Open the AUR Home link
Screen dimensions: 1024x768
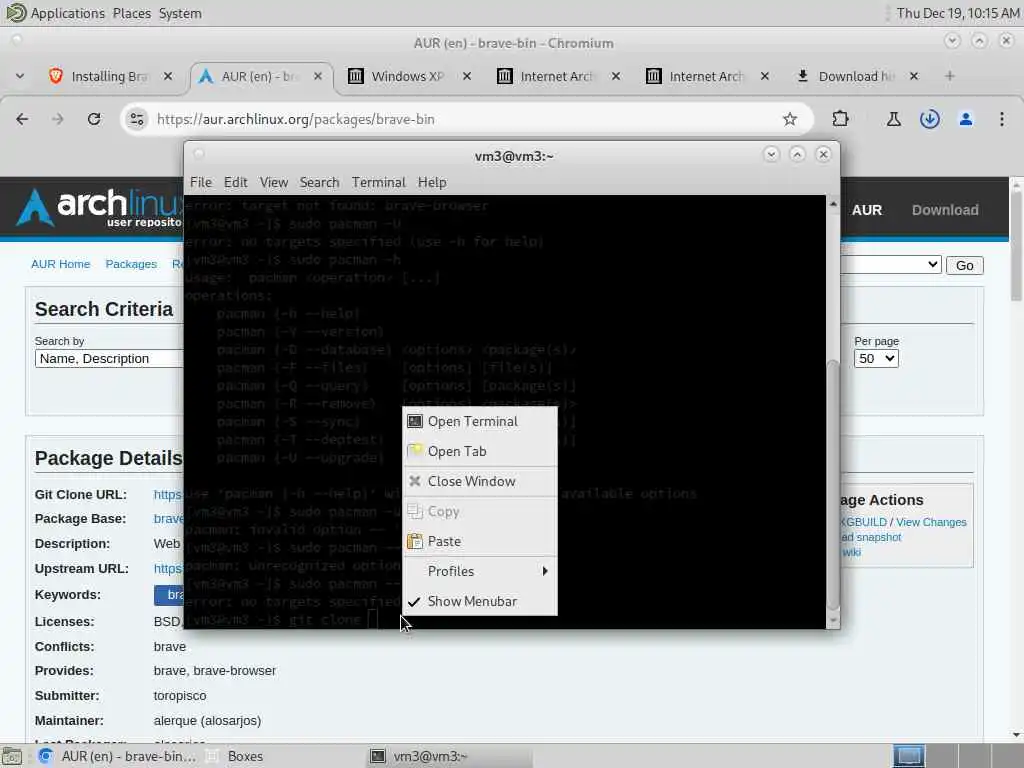click(x=61, y=264)
